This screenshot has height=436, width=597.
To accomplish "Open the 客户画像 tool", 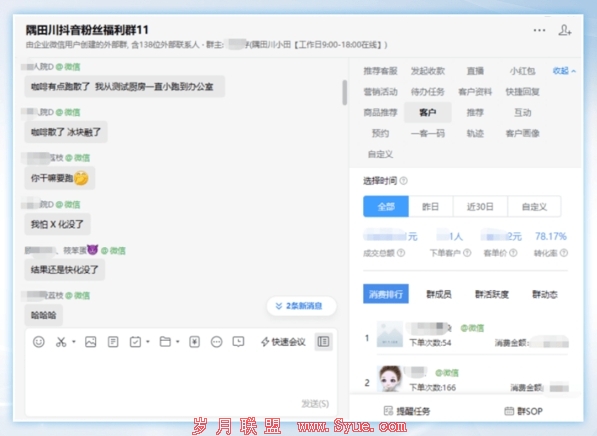I will pyautogui.click(x=522, y=133).
